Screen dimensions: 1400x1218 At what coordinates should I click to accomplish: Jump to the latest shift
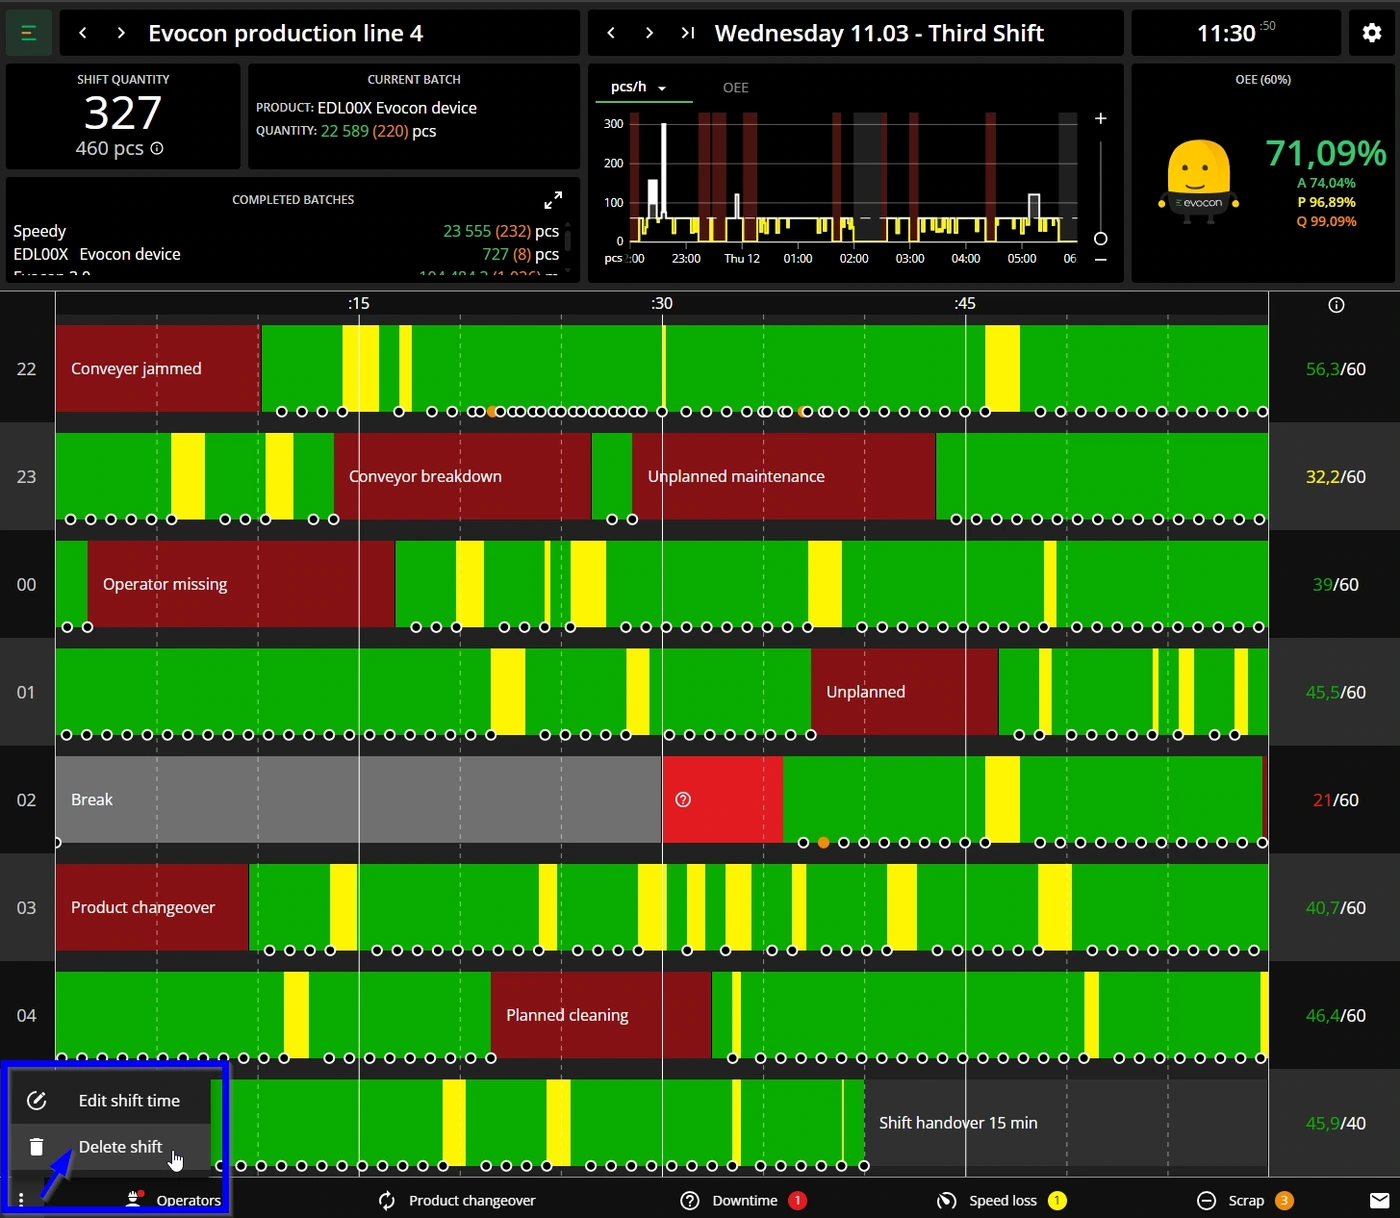coord(687,33)
